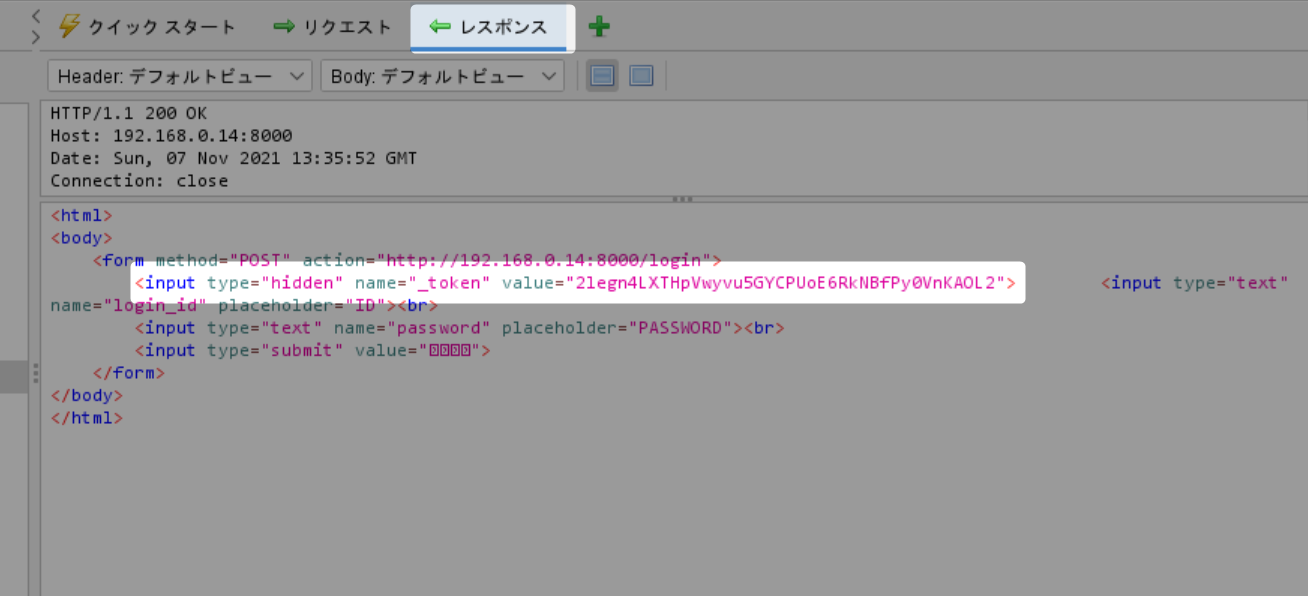1308x596 pixels.
Task: Open the クイック スタート tab
Action: click(147, 27)
